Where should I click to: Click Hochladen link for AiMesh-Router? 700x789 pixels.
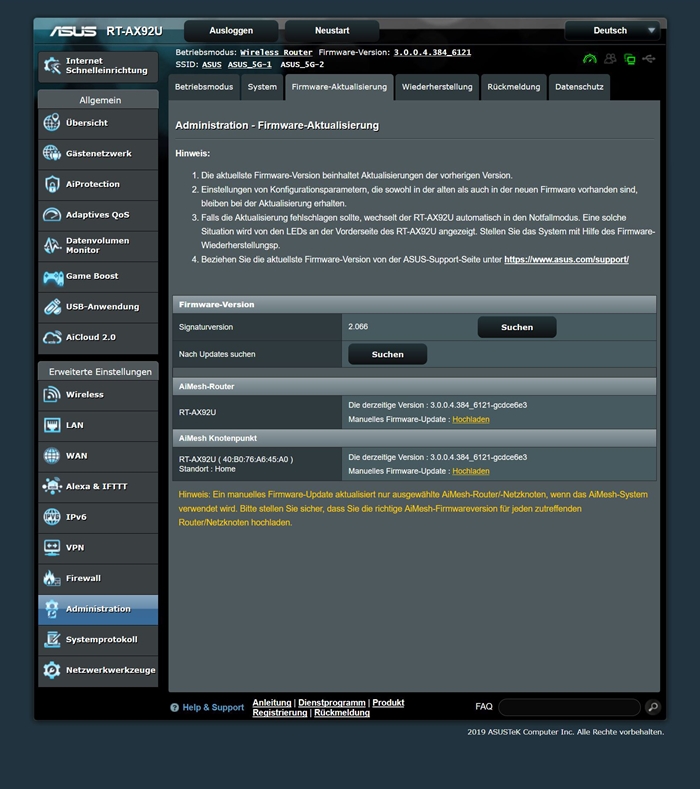tap(471, 419)
